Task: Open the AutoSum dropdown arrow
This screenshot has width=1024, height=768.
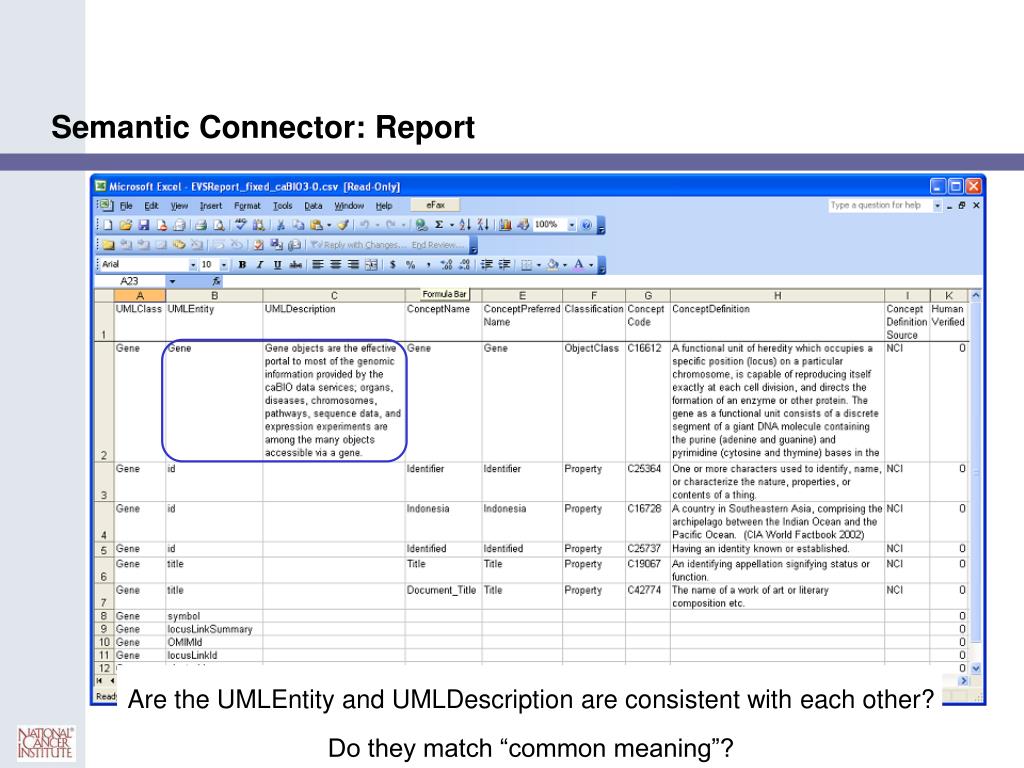Action: 452,225
